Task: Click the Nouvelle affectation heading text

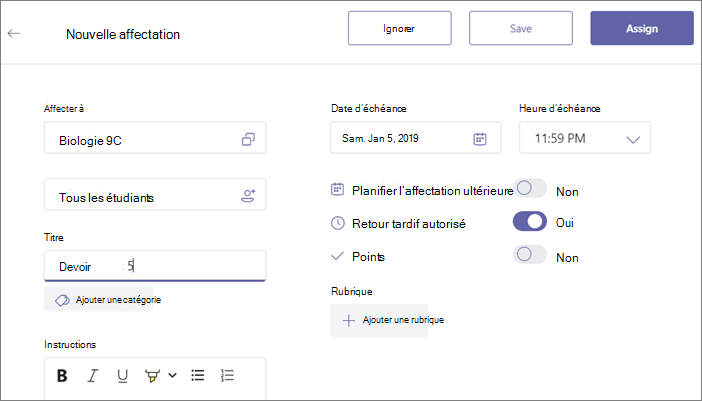Action: click(123, 34)
